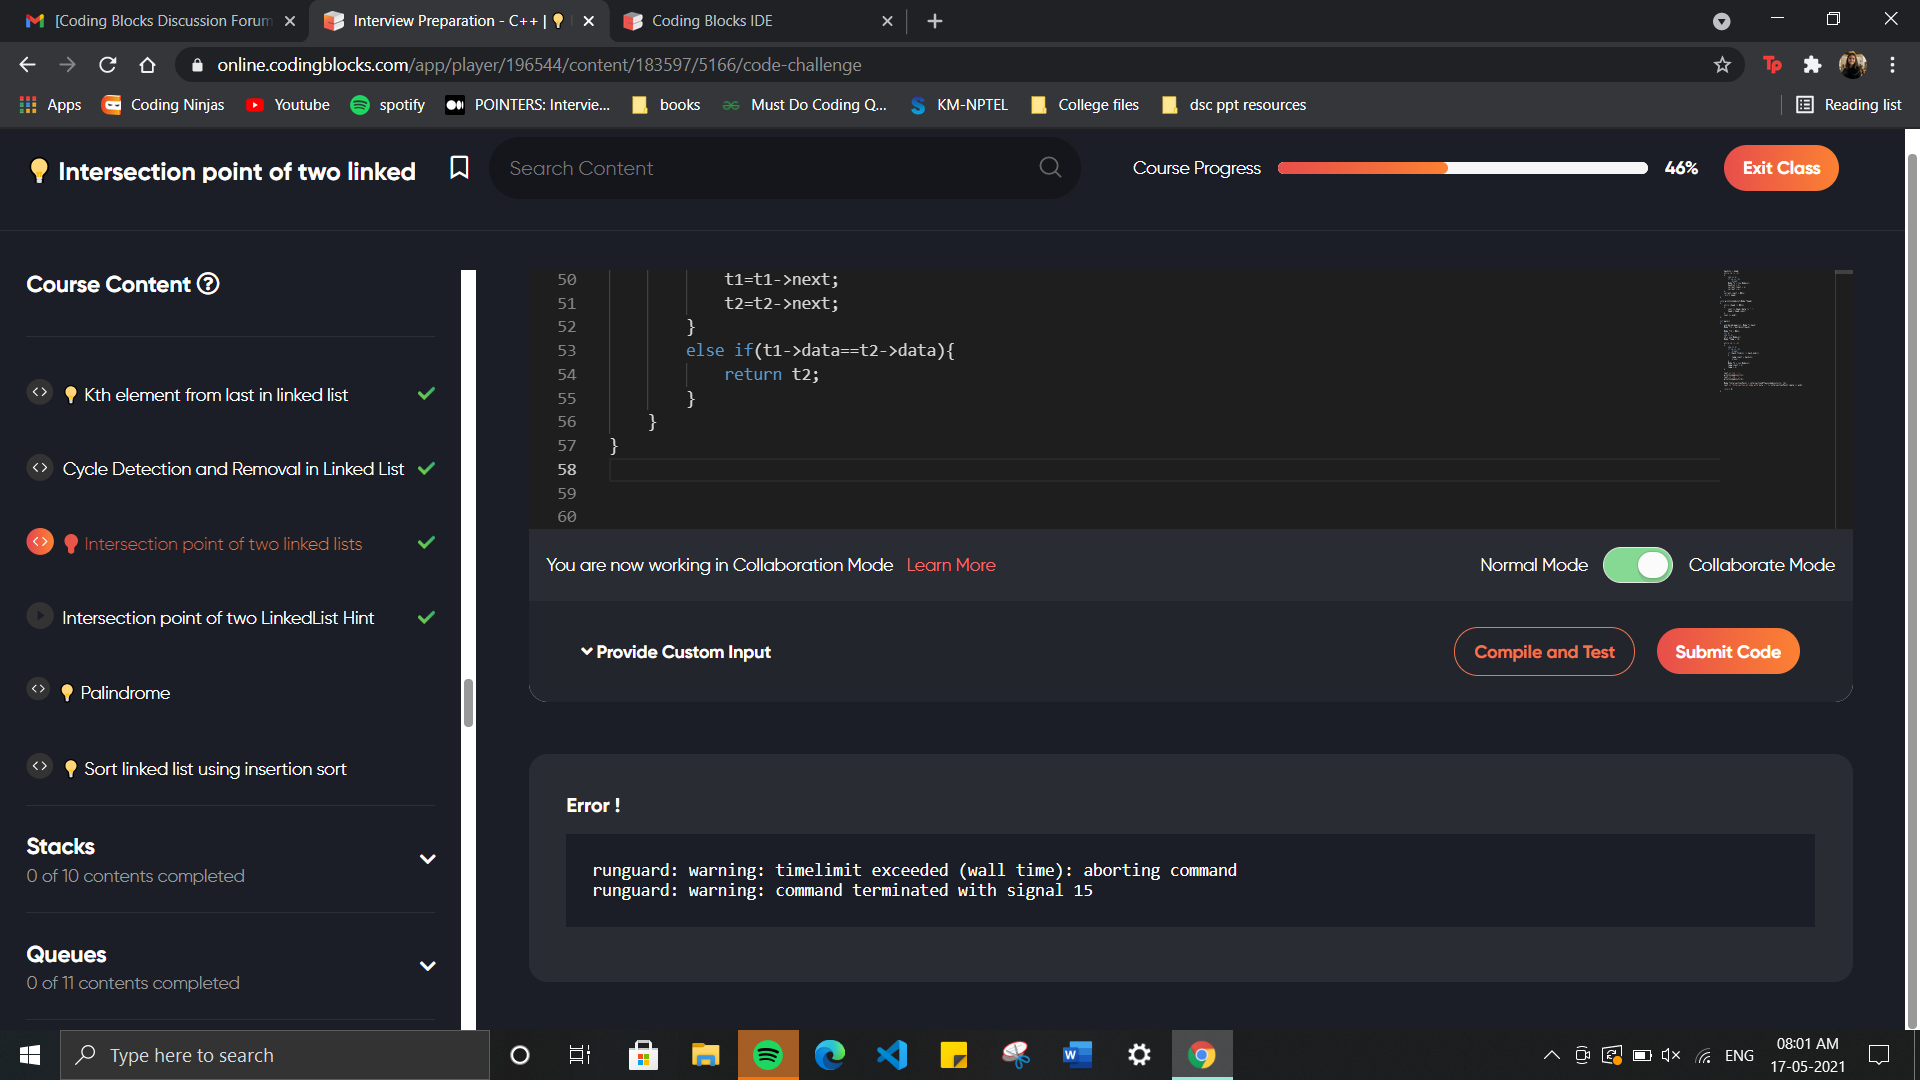The image size is (1920, 1080).
Task: Click the play icon beside LinkedList Hint
Action: click(39, 616)
